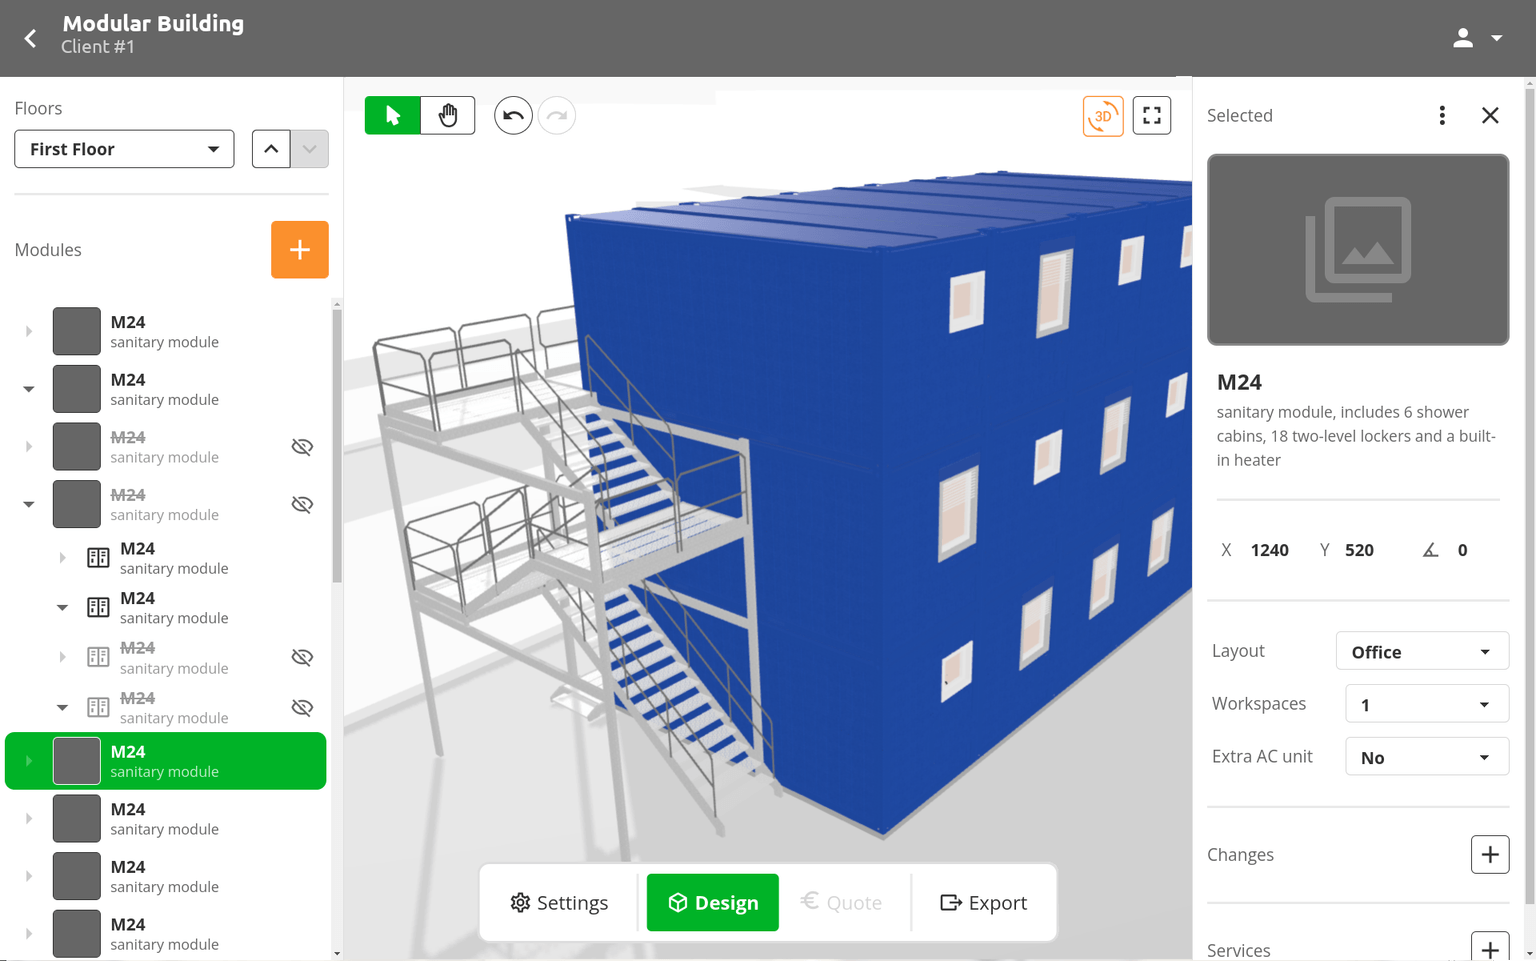The width and height of the screenshot is (1536, 961).
Task: Add a new module with the orange plus button
Action: tap(299, 249)
